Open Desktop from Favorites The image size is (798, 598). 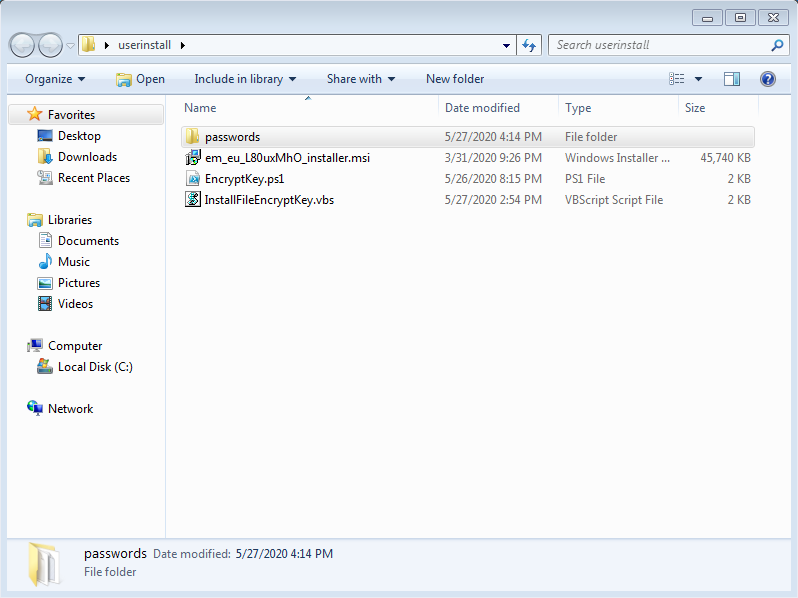click(79, 136)
